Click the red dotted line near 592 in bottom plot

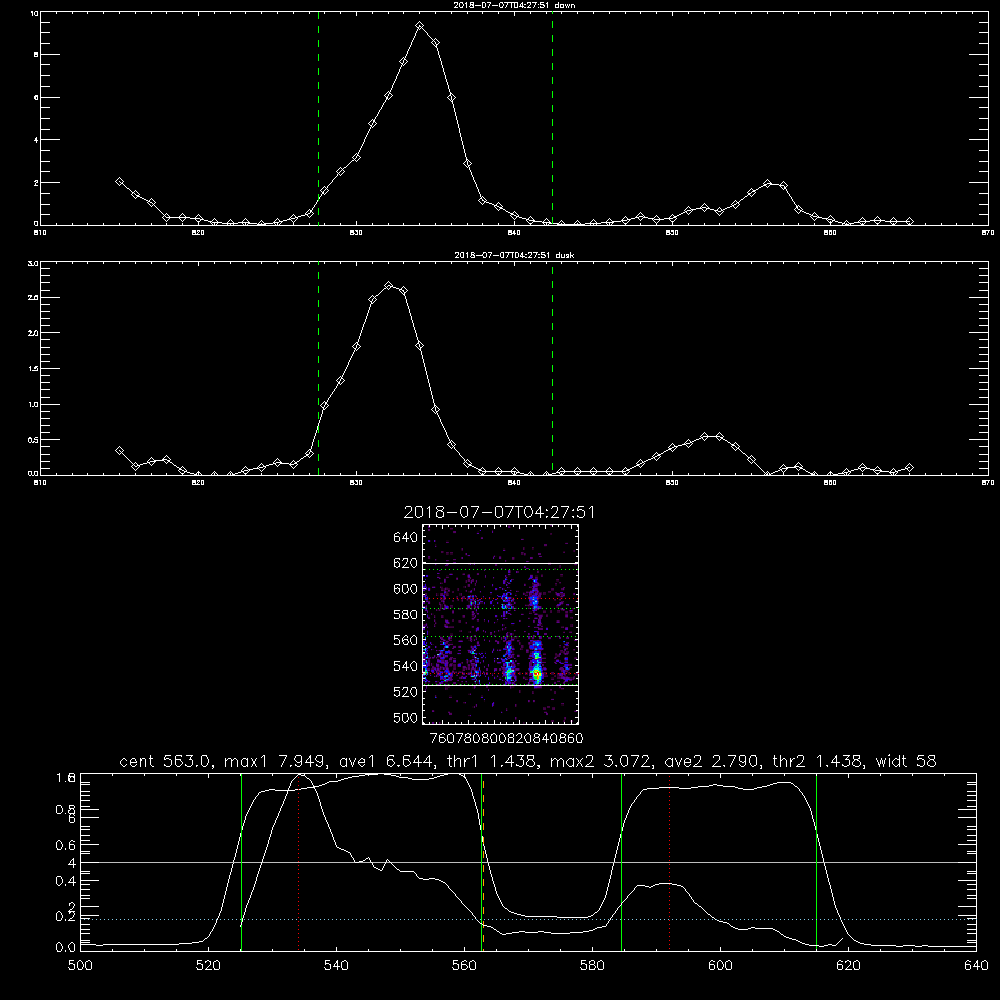coord(670,861)
